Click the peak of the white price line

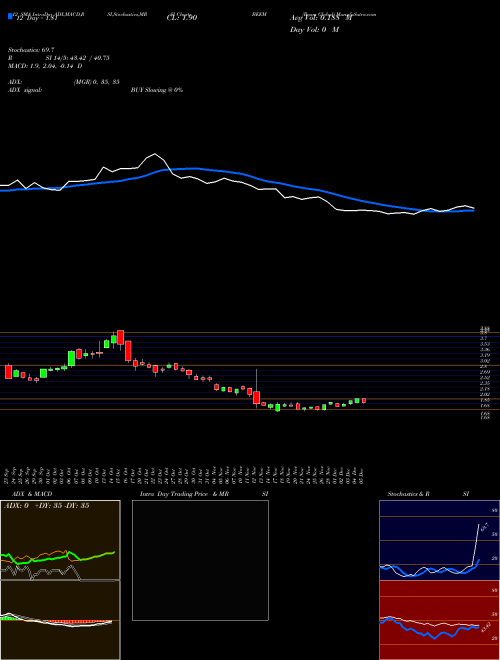click(155, 154)
